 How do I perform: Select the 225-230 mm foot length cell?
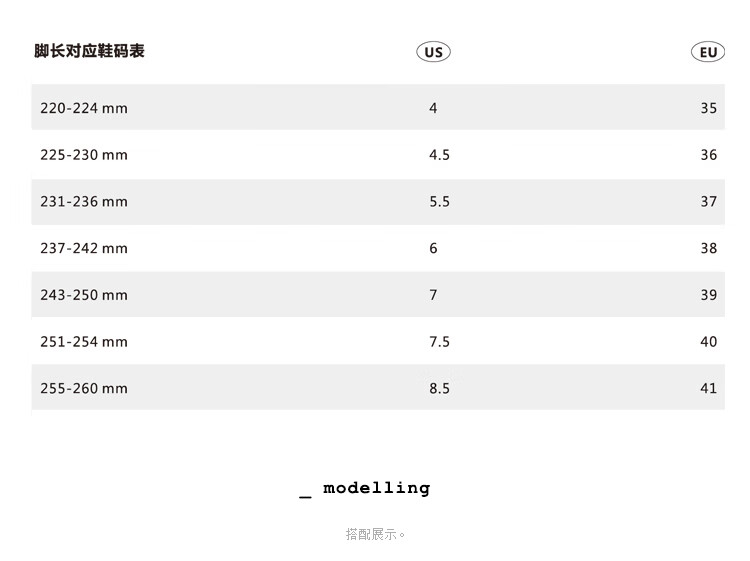pyautogui.click(x=84, y=155)
